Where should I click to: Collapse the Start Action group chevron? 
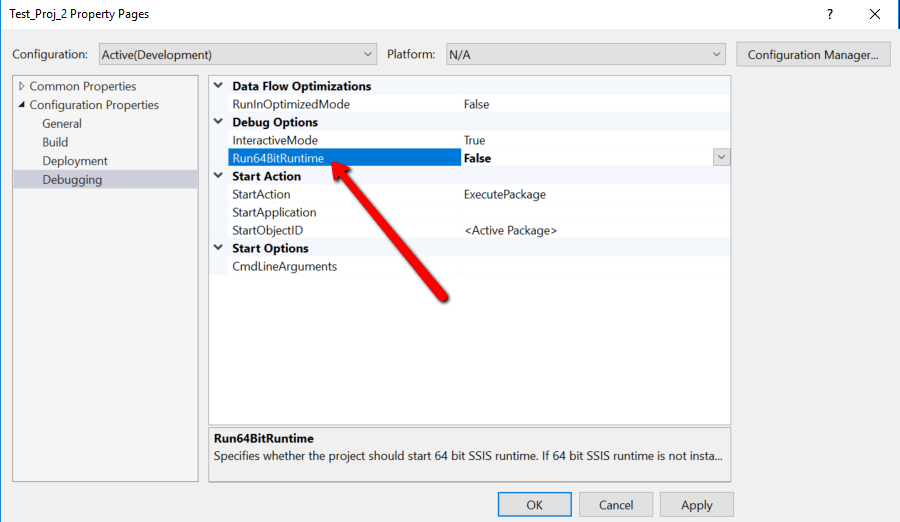tap(218, 176)
